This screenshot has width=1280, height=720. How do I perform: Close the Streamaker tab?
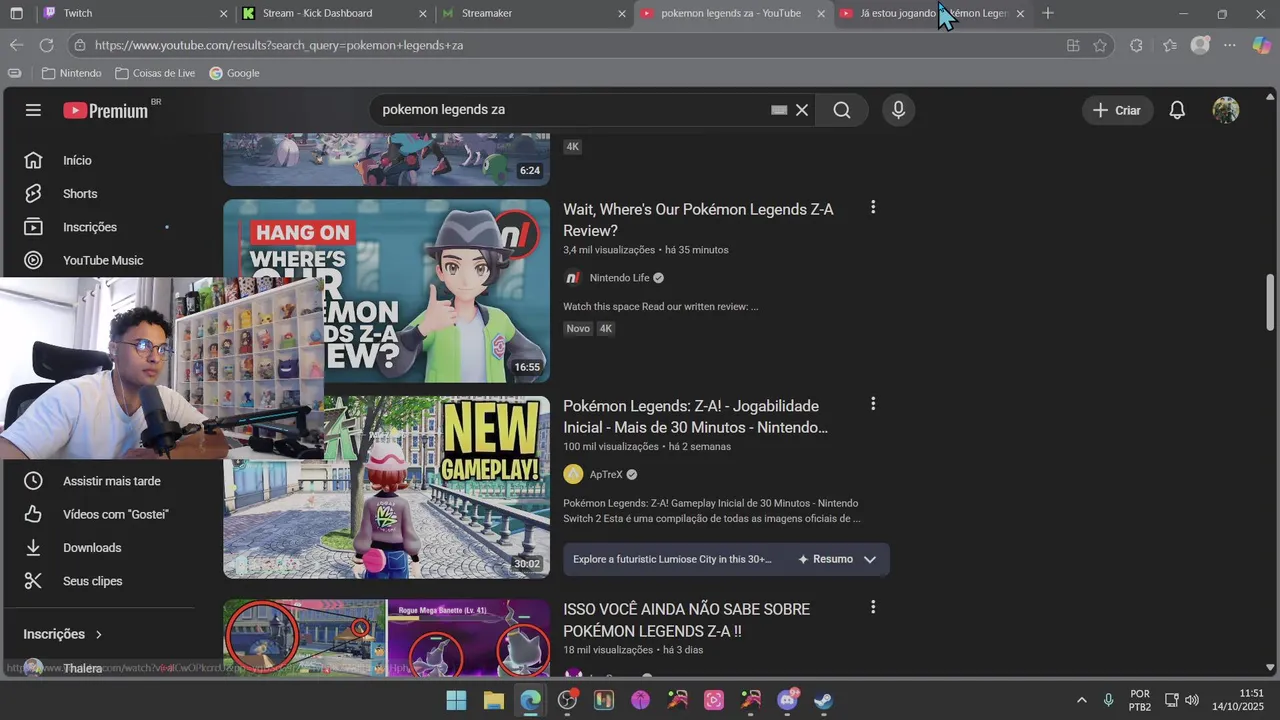click(622, 14)
